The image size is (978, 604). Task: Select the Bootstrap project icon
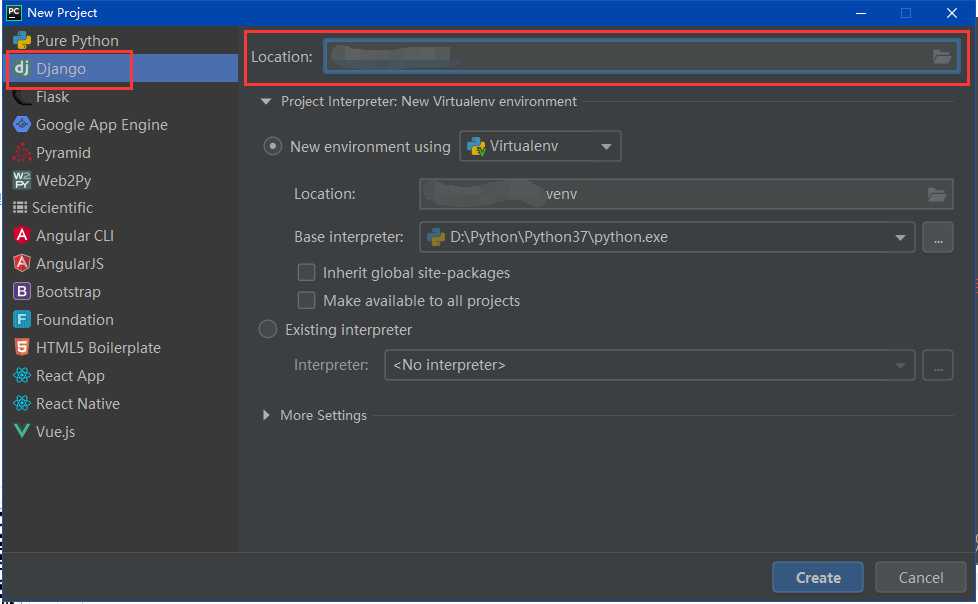22,291
